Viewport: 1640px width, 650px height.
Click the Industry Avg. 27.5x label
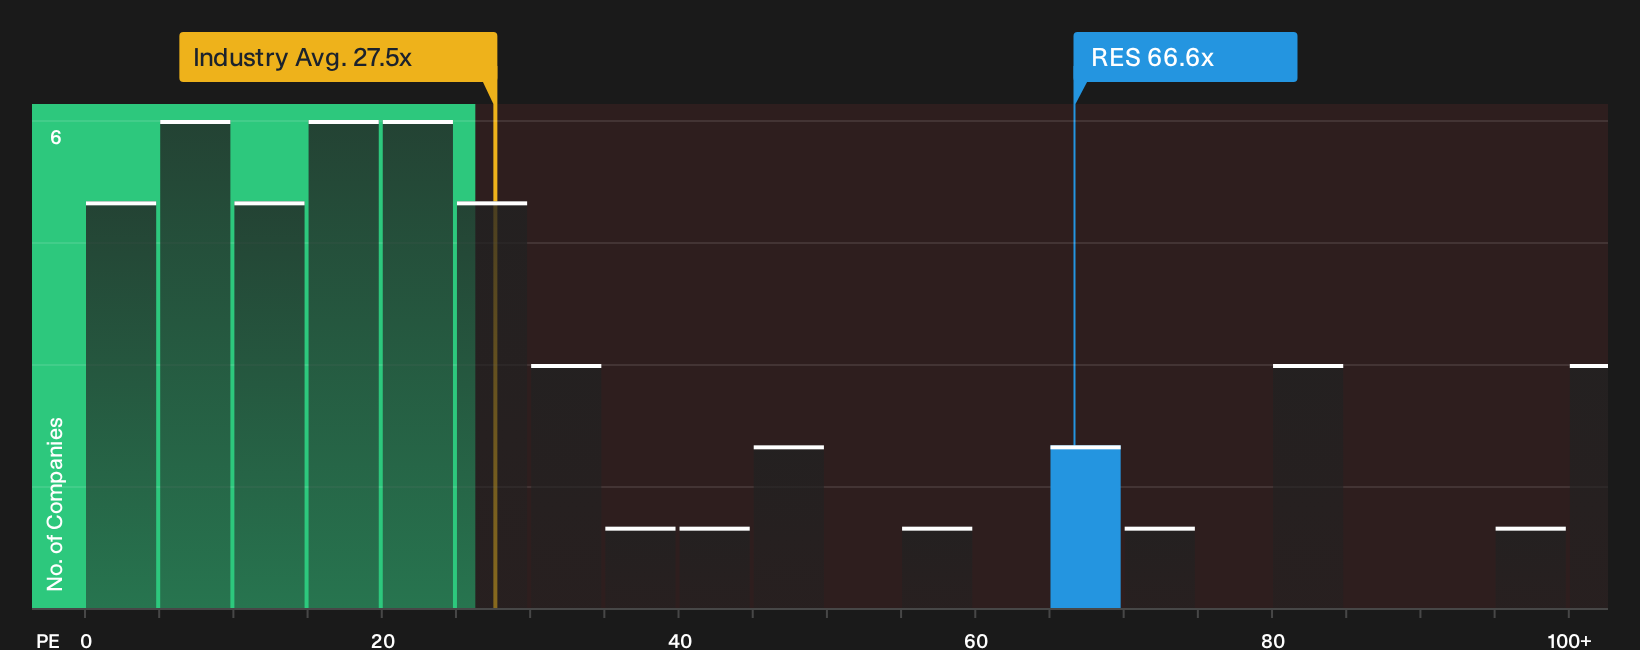[x=338, y=57]
